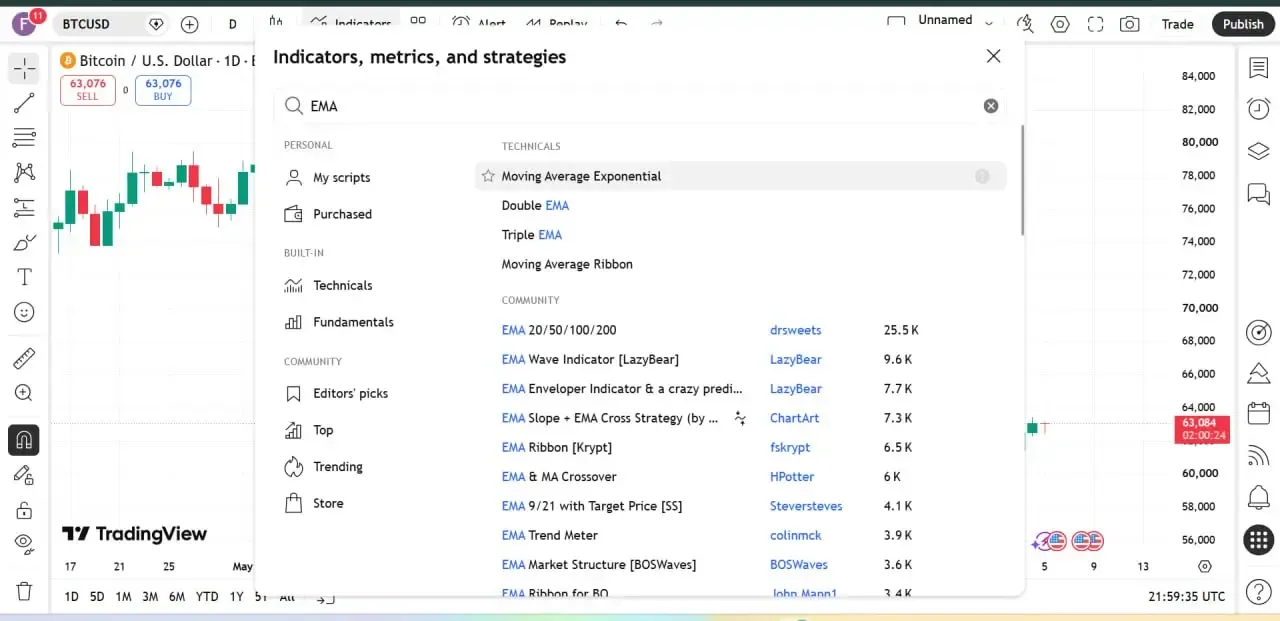Screen dimensions: 1280x621
Task: Click the quick search lightning icon
Action: pos(1025,24)
